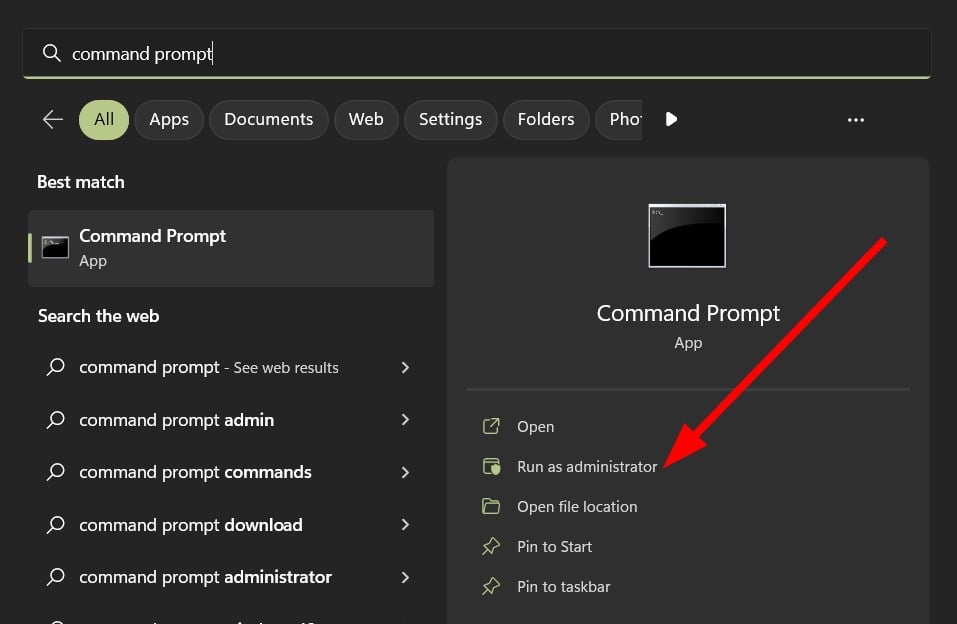
Task: Expand the 'command prompt commands' suggestion chevron
Action: coord(405,472)
